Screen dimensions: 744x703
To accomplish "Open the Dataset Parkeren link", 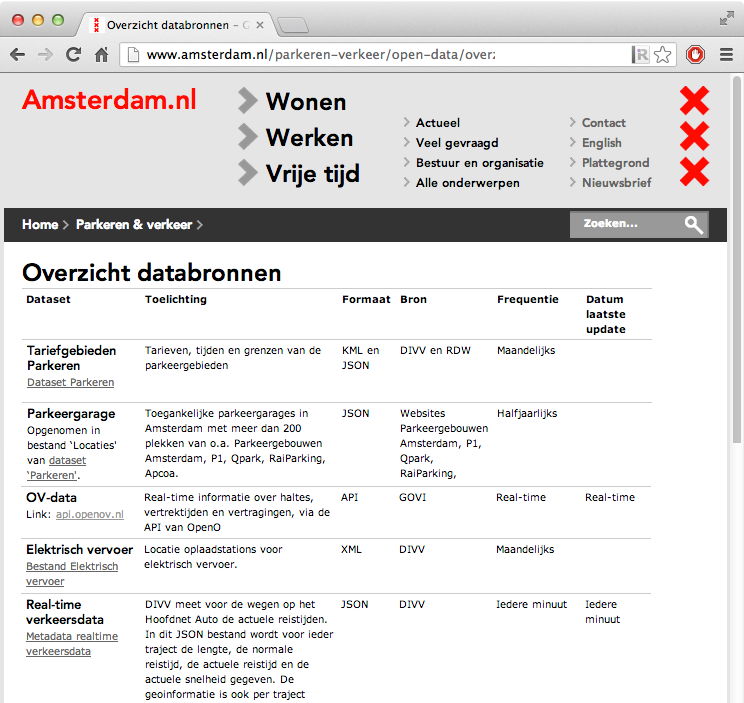I will tap(71, 382).
